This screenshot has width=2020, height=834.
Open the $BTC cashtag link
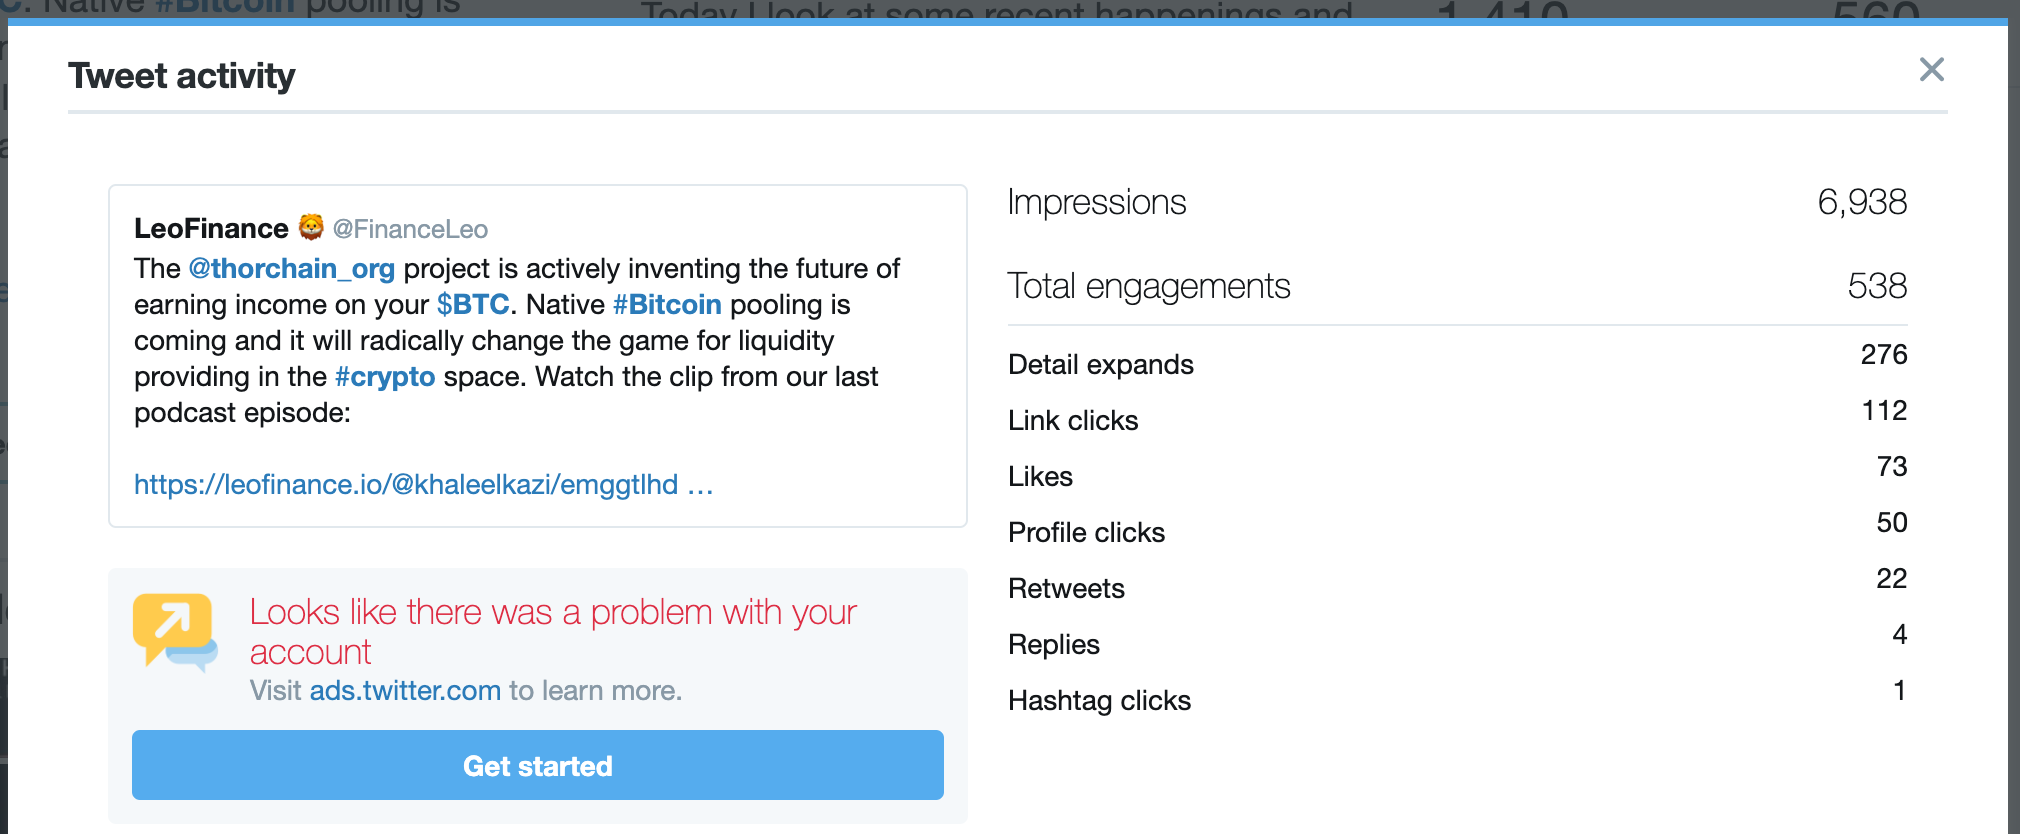473,305
